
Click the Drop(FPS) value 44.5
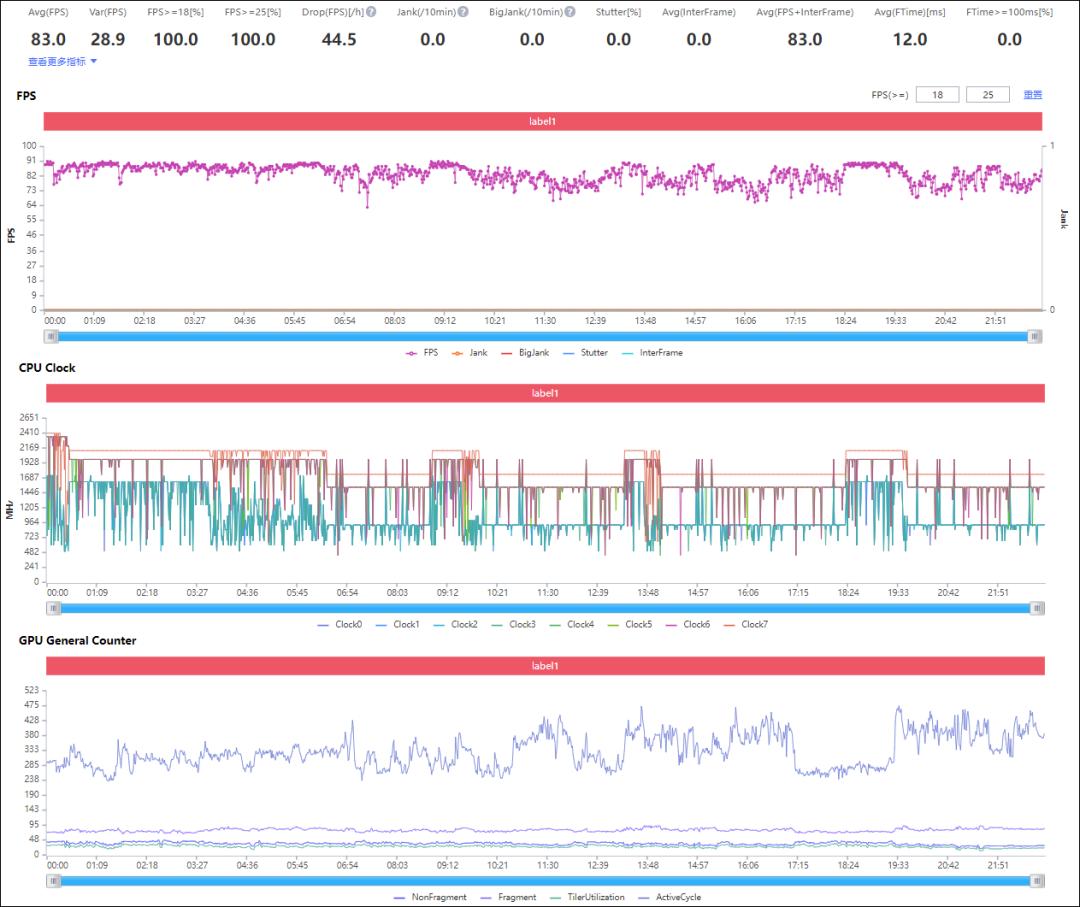pos(339,39)
